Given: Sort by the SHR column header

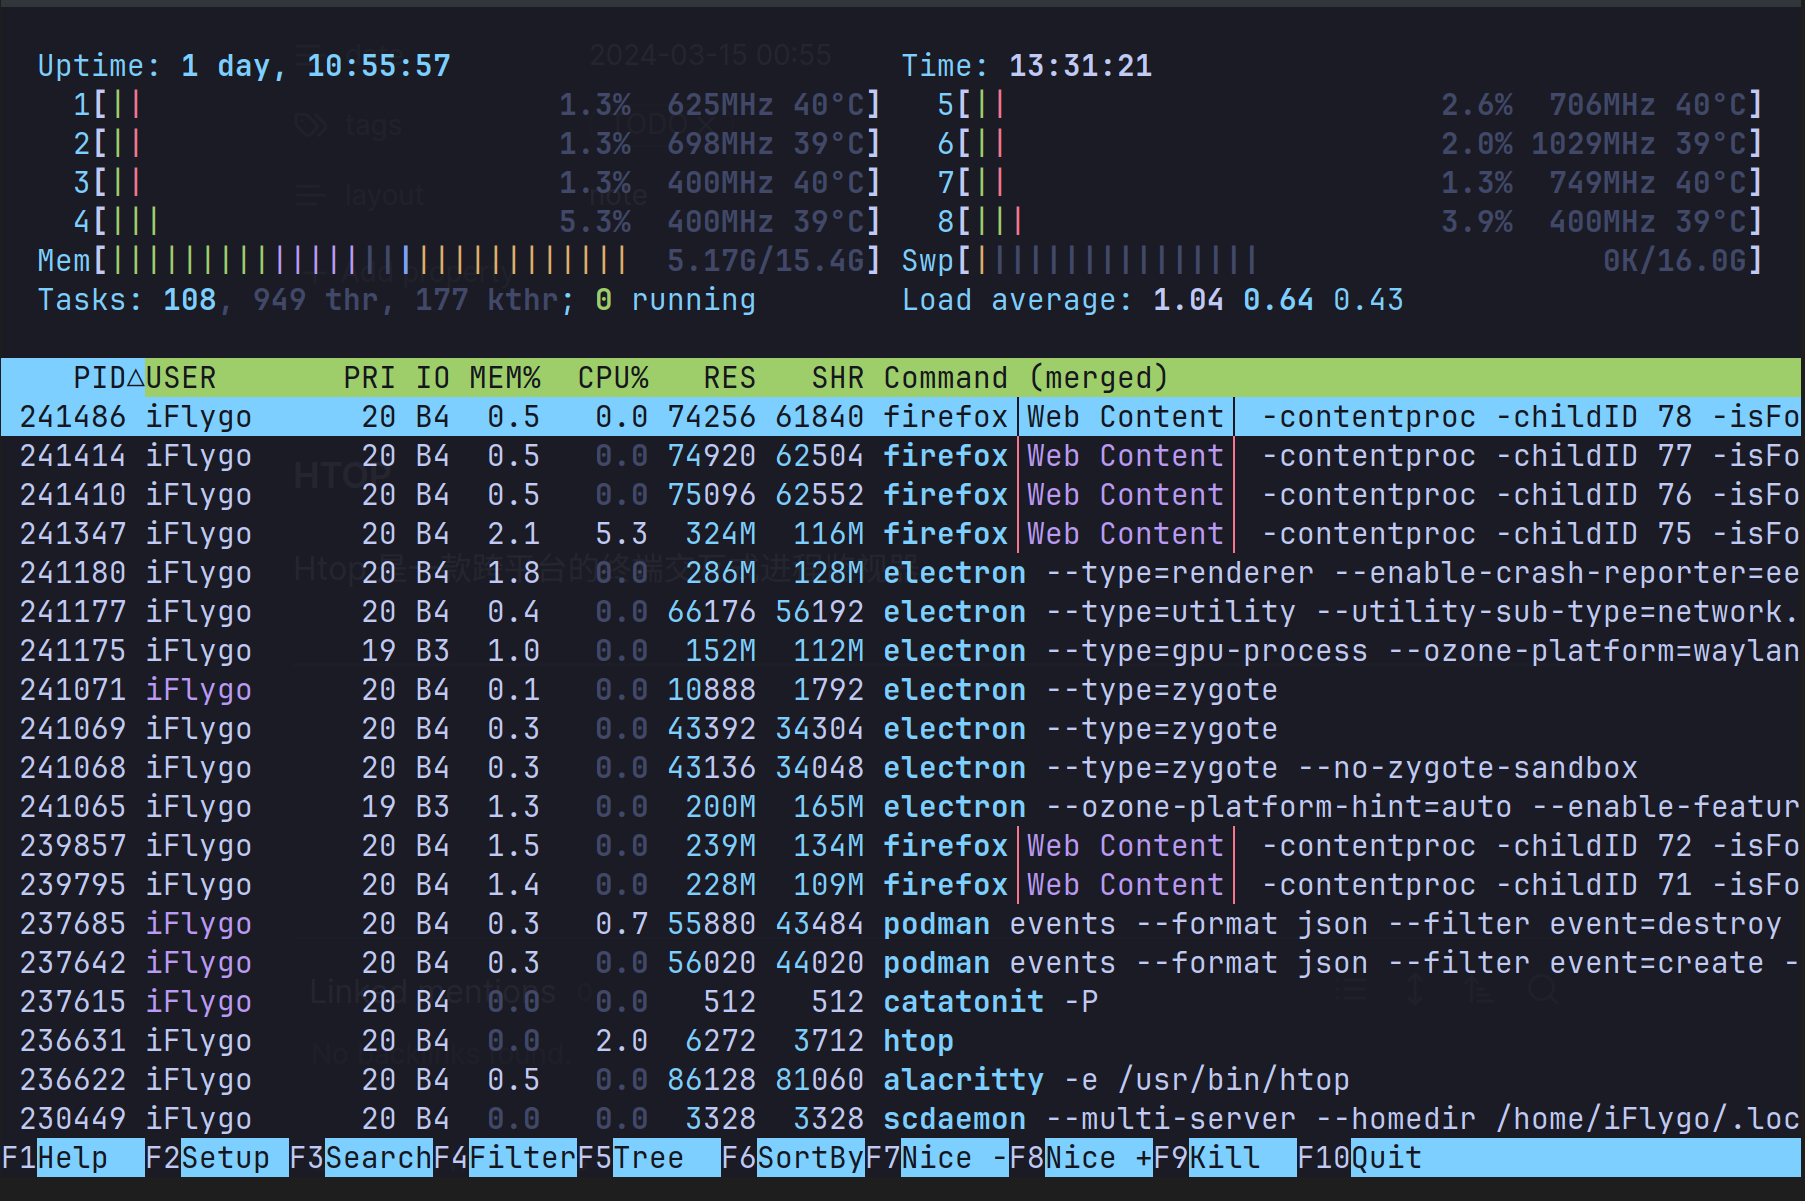Looking at the screenshot, I should (x=837, y=378).
